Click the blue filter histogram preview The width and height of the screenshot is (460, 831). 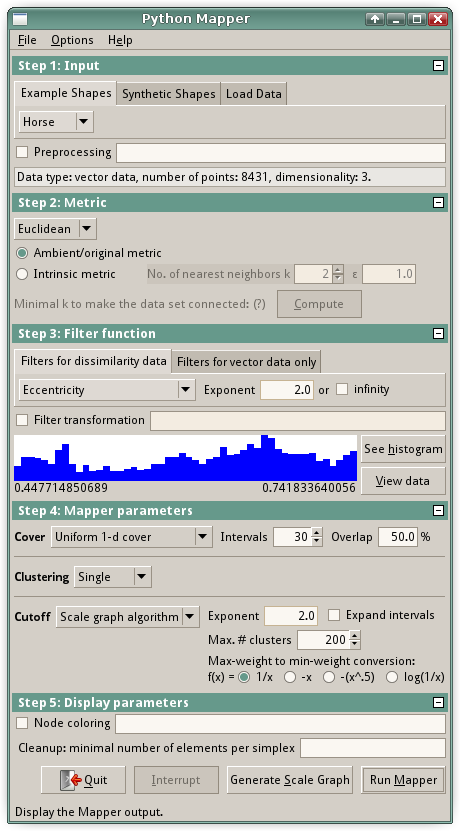(x=185, y=458)
